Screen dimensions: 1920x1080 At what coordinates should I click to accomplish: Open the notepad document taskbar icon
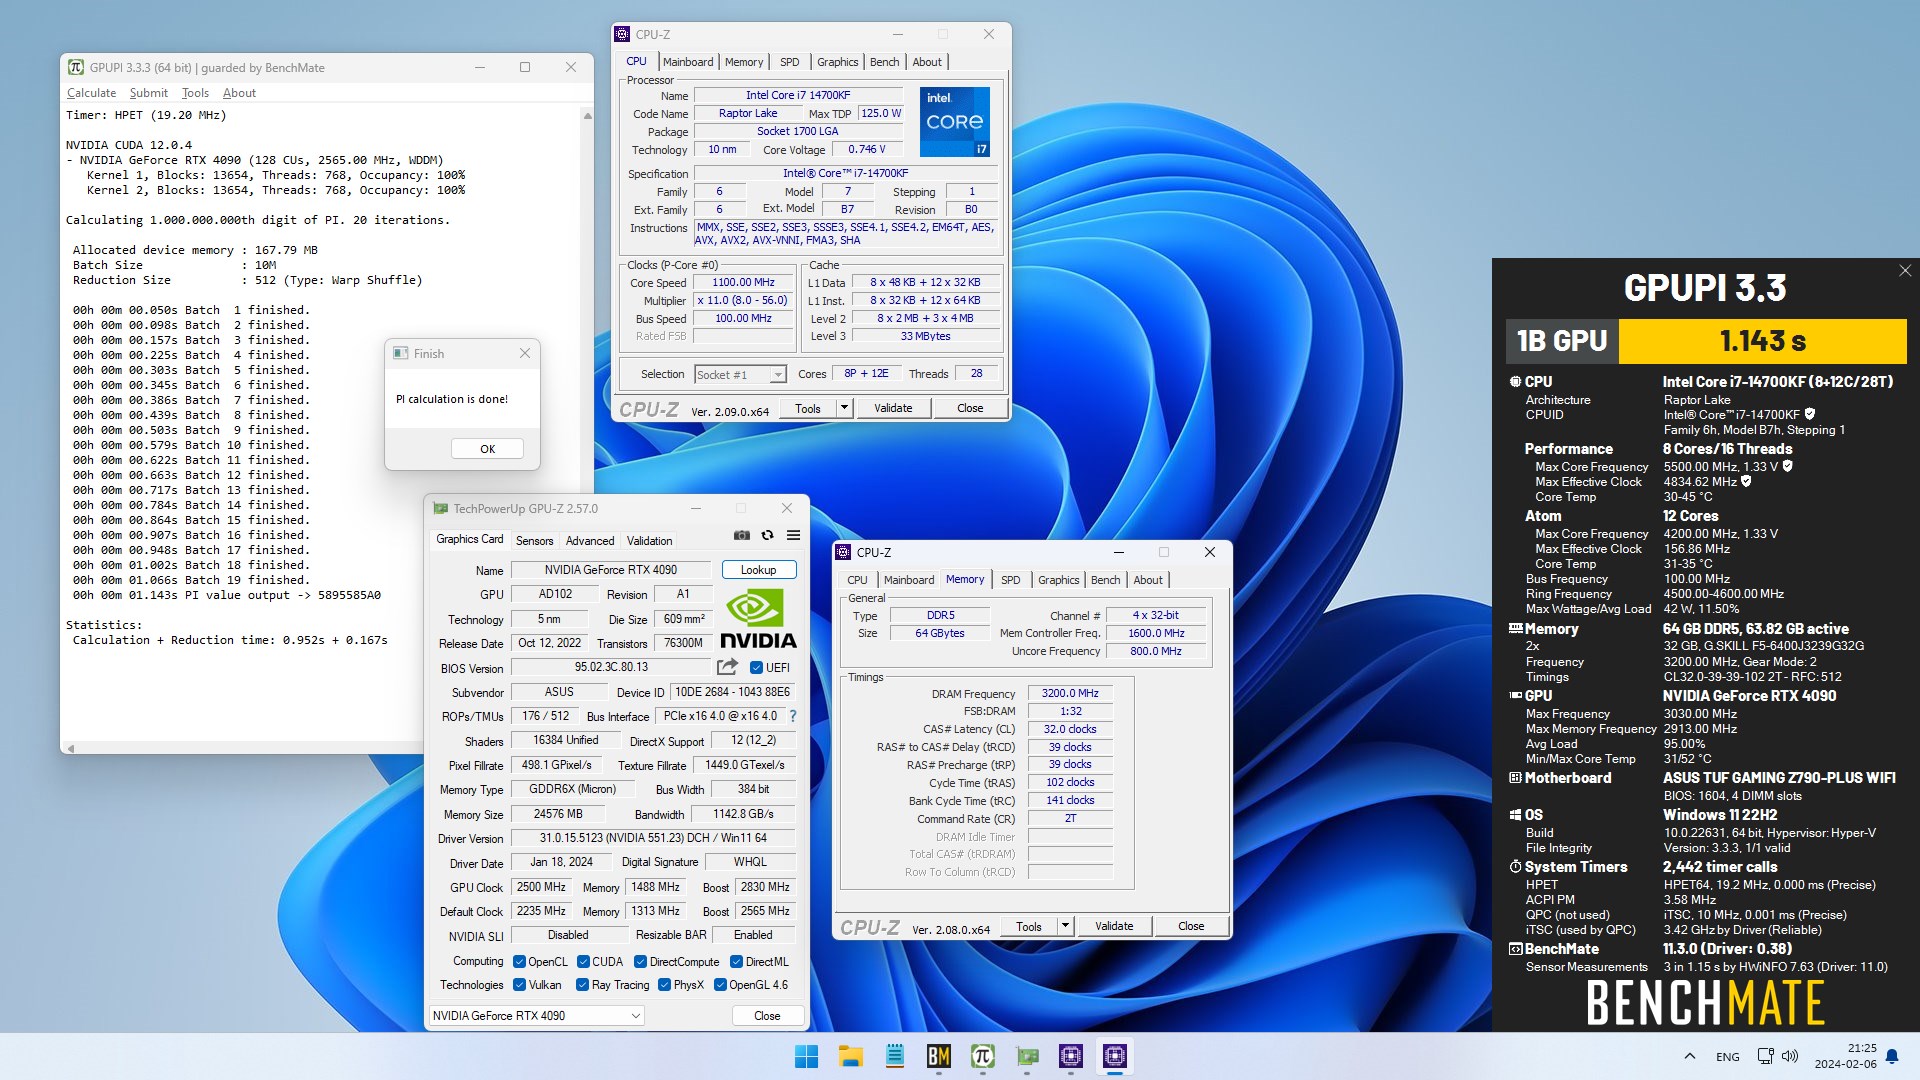click(894, 1056)
